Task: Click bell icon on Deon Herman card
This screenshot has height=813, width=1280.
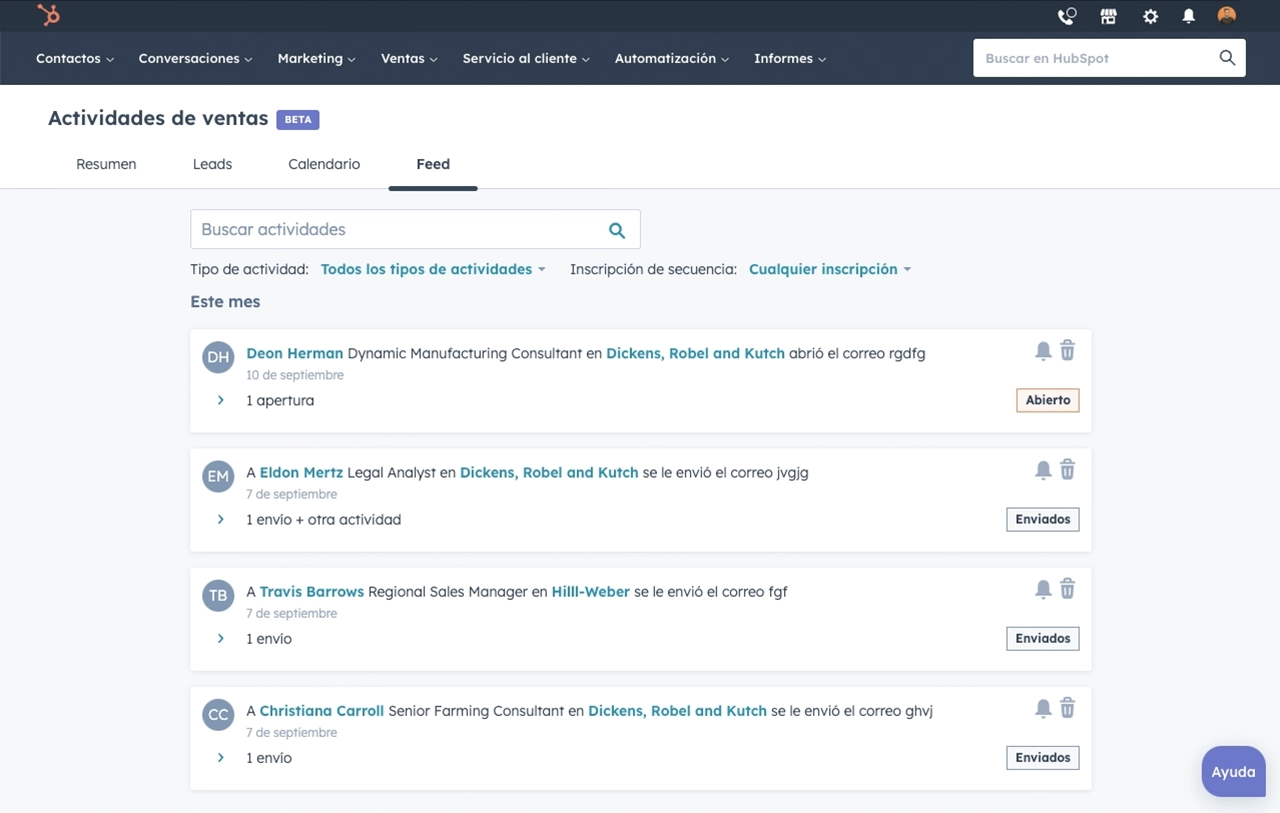Action: click(1043, 351)
